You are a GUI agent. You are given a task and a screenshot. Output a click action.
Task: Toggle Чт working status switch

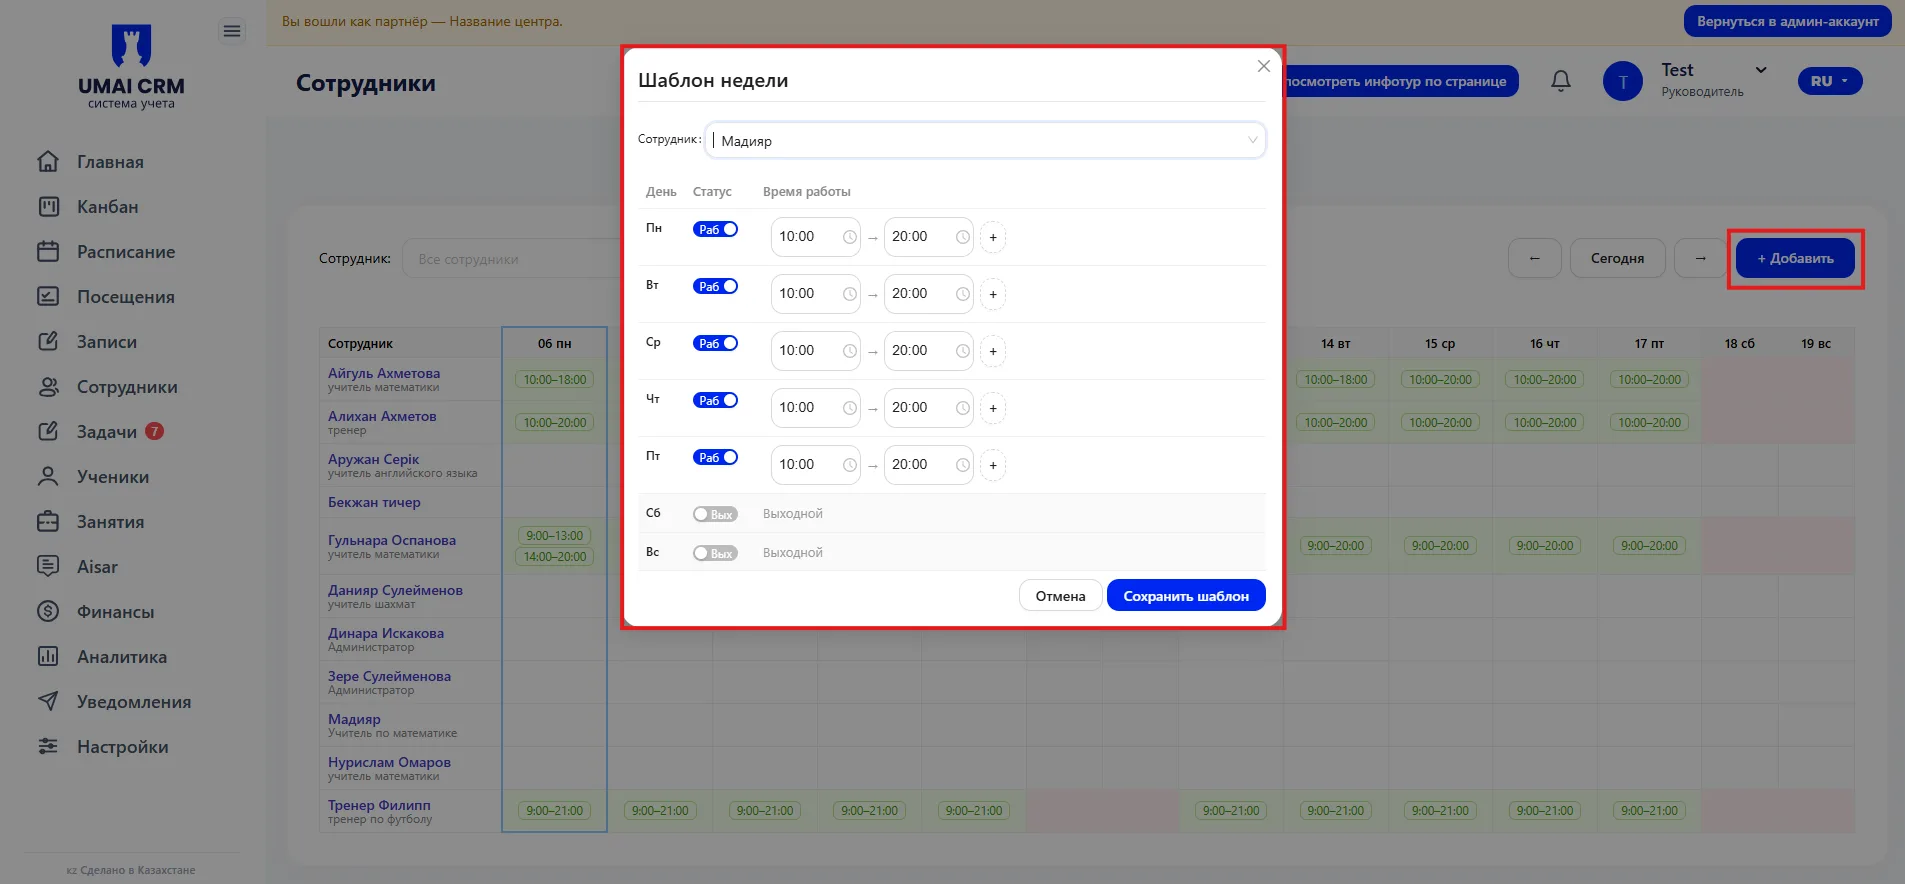click(716, 400)
